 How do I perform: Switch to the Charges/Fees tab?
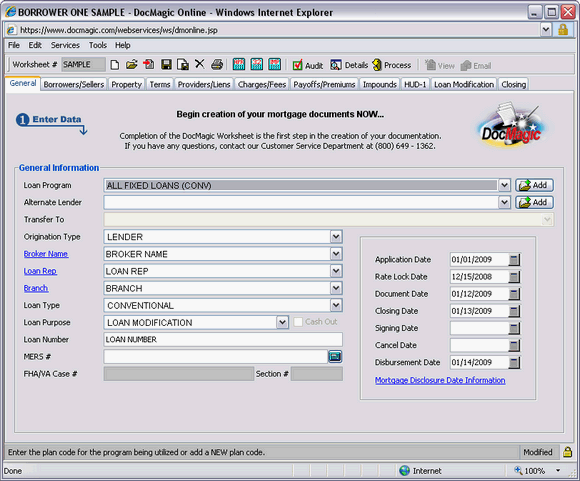point(262,84)
